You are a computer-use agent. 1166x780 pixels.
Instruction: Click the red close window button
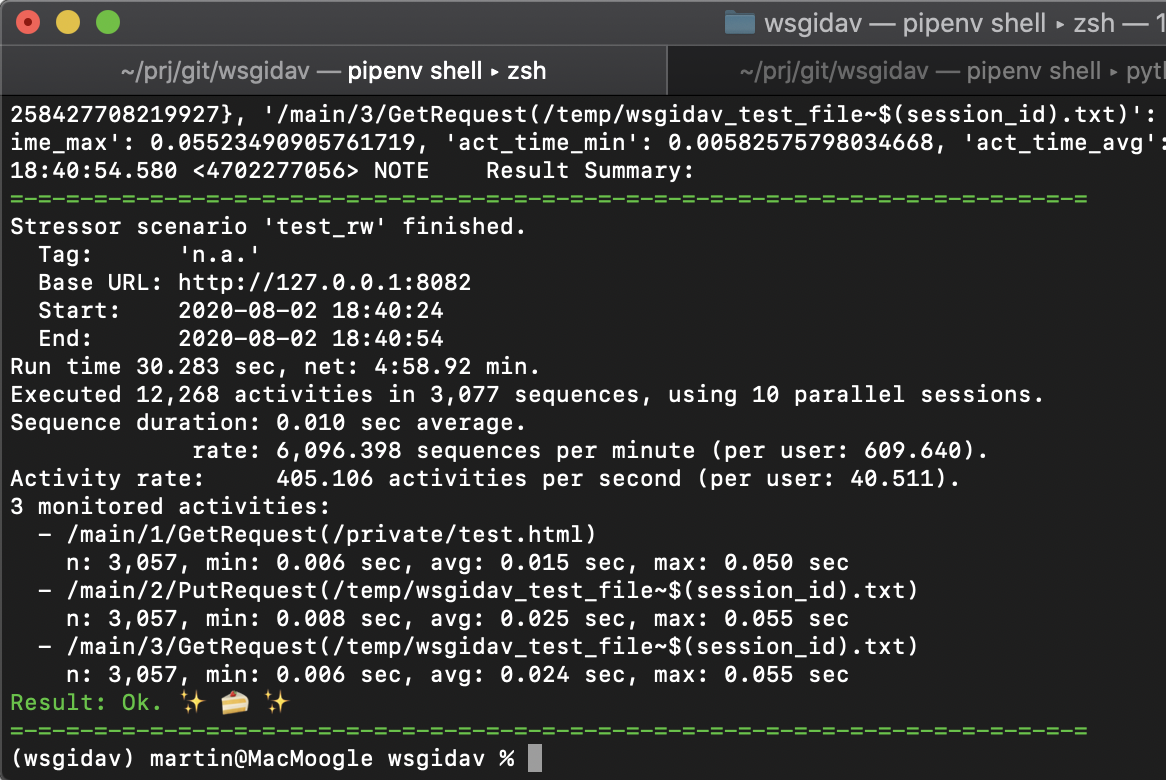[28, 22]
